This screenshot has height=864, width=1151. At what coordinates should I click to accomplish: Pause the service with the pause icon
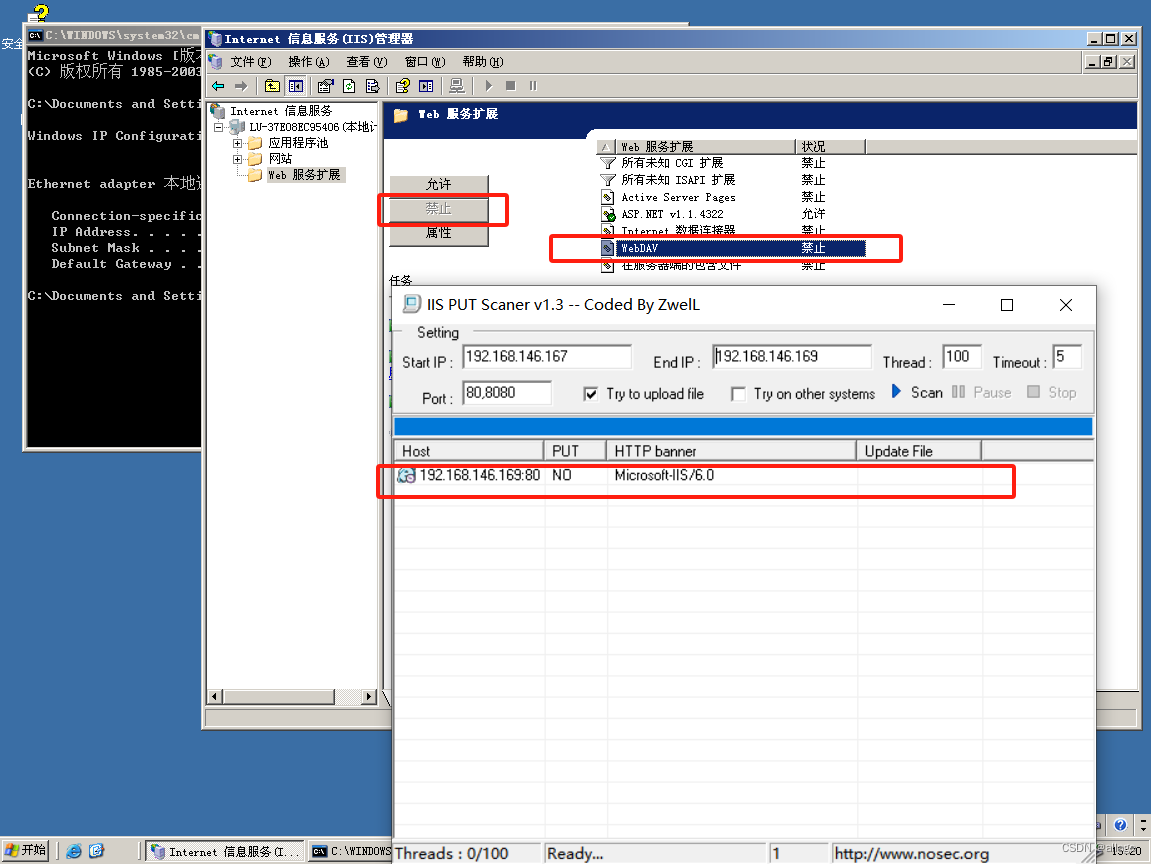click(x=533, y=86)
